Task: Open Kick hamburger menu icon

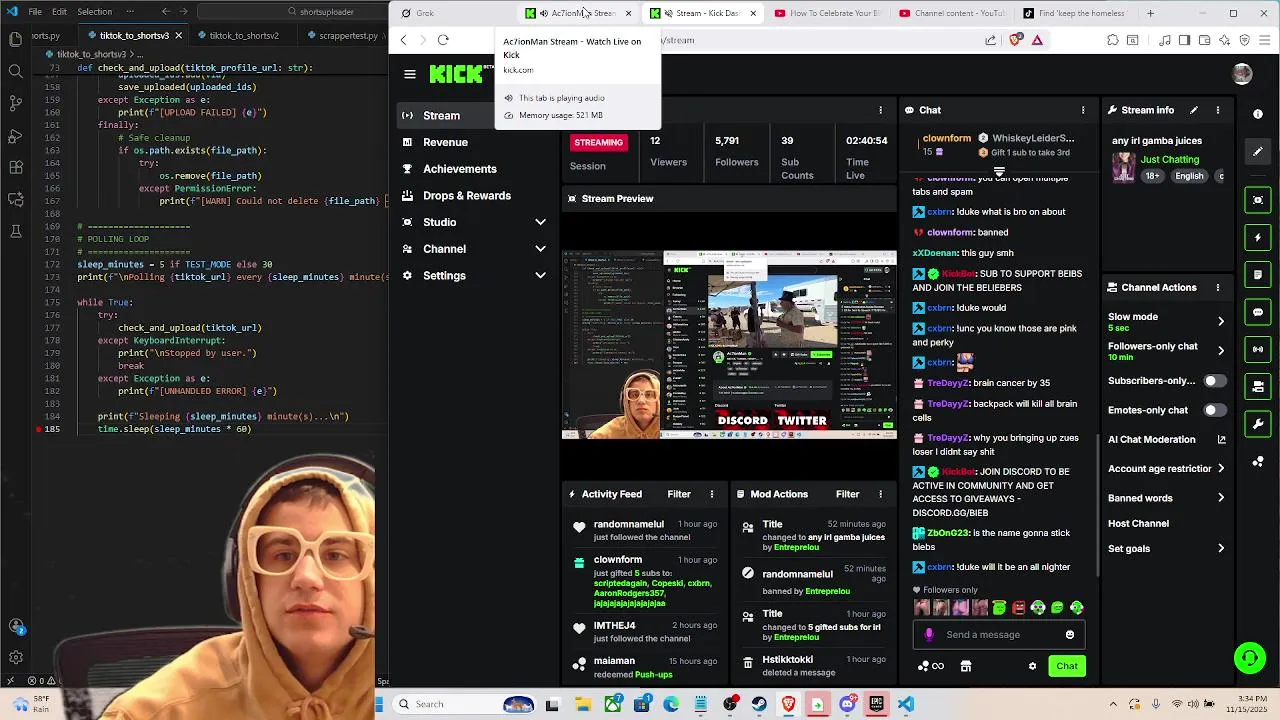Action: (409, 74)
